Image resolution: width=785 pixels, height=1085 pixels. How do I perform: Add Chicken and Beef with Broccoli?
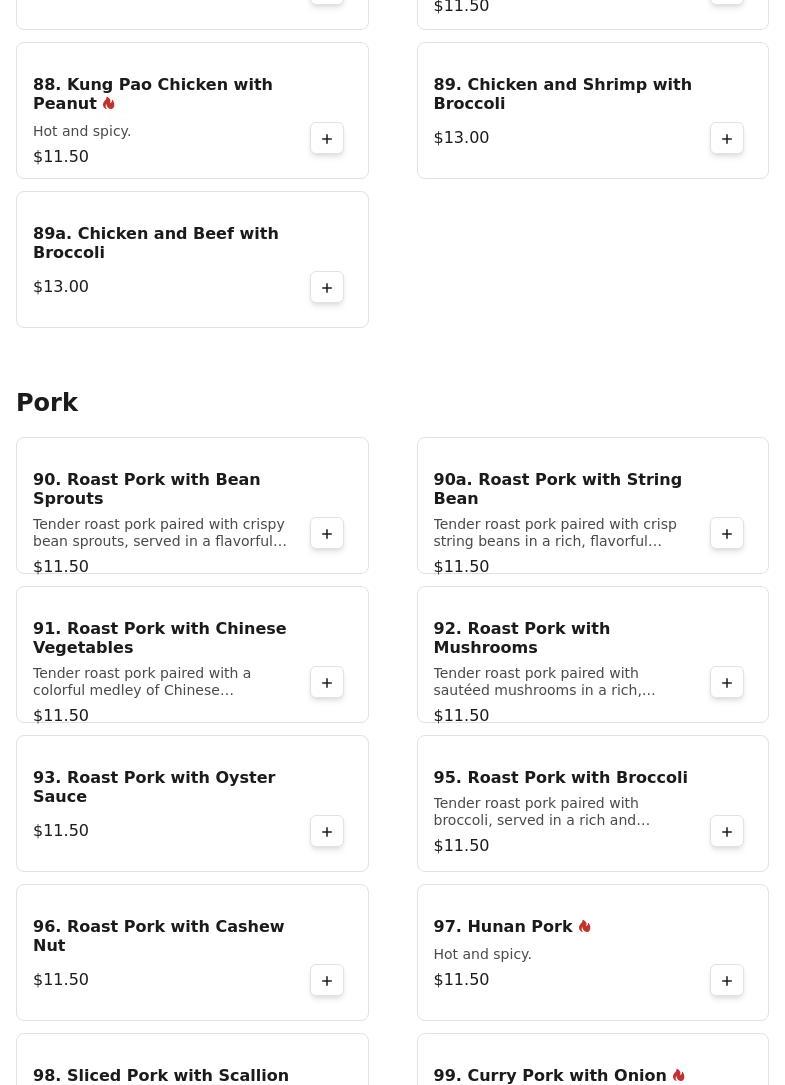click(x=327, y=288)
